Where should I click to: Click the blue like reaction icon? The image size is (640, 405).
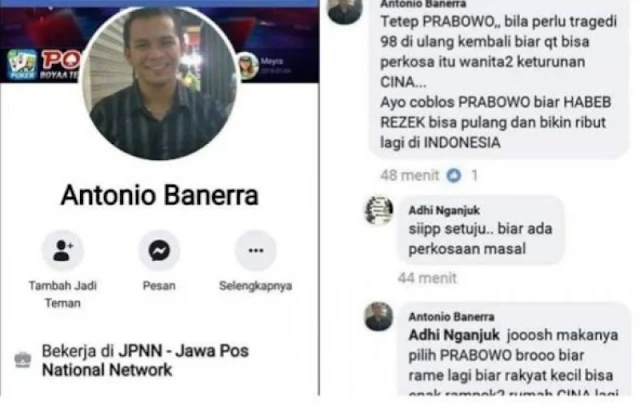pyautogui.click(x=453, y=176)
